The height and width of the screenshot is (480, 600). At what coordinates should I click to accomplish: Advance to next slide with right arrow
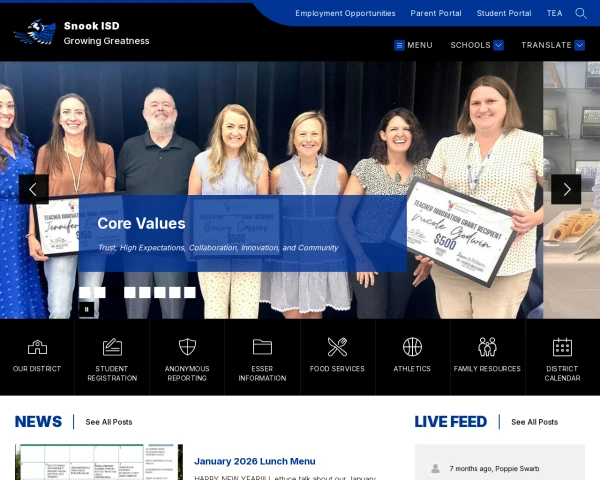[x=566, y=189]
